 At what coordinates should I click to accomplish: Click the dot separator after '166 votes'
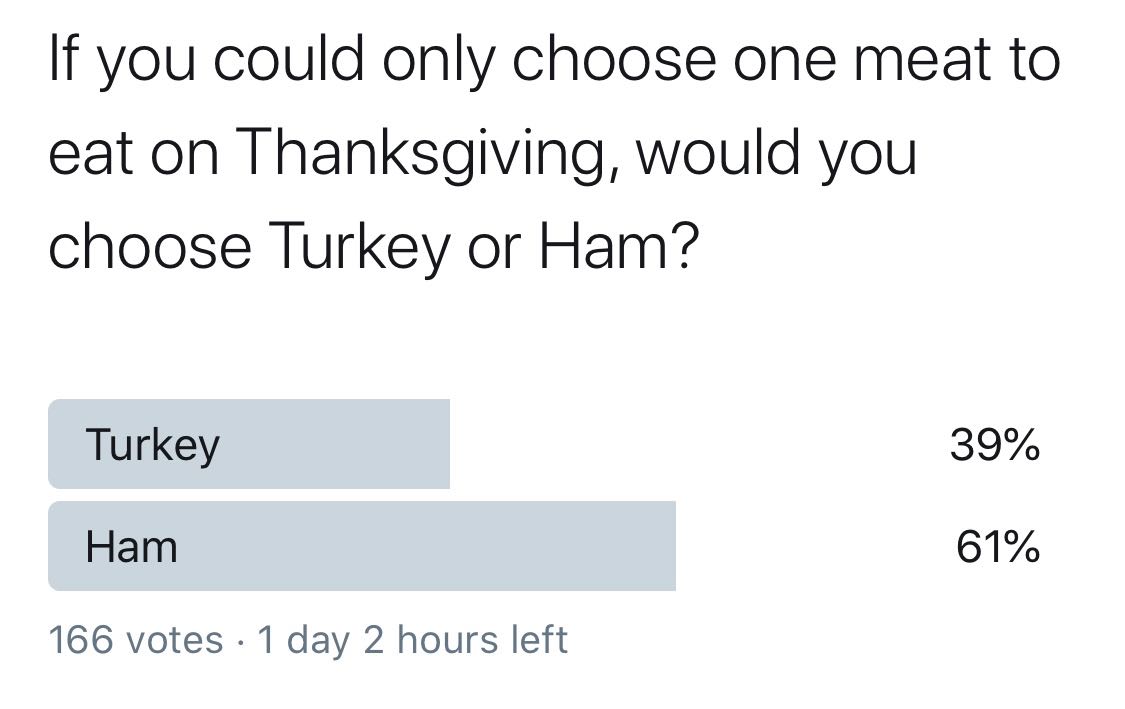click(240, 641)
